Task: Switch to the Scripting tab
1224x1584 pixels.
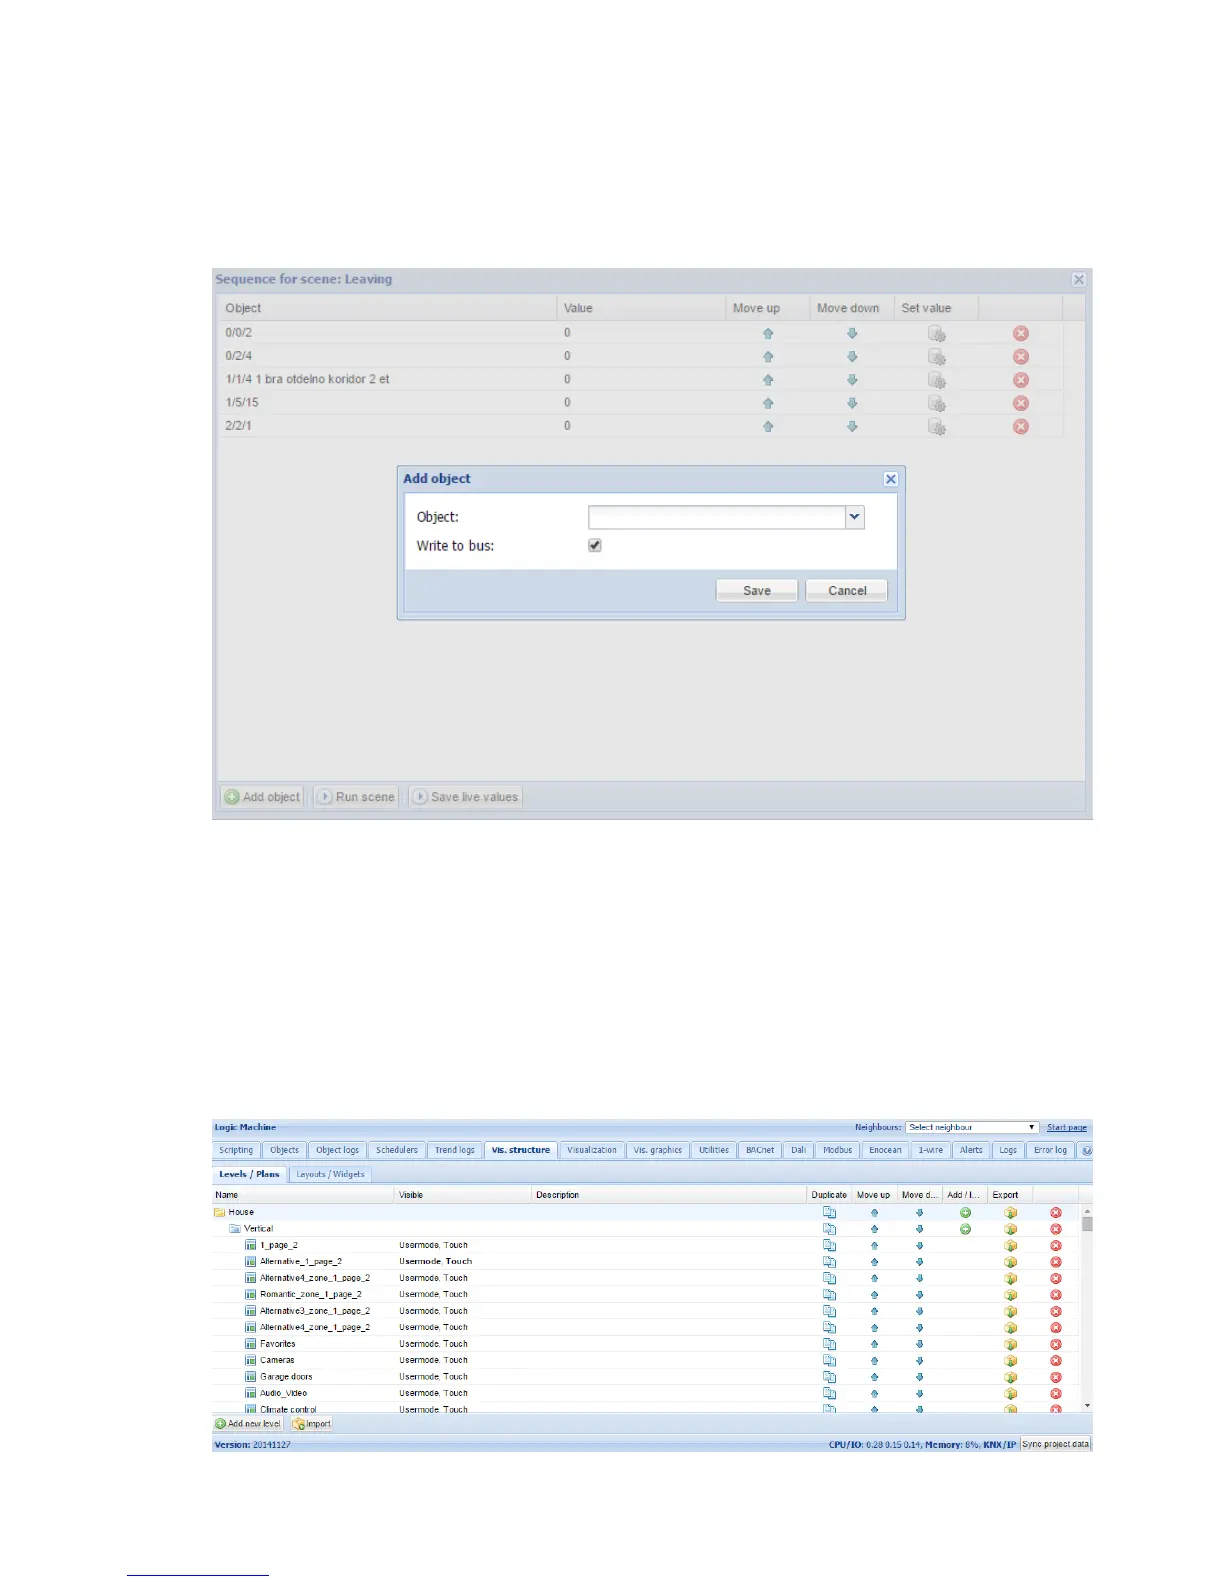Action: coord(236,1150)
